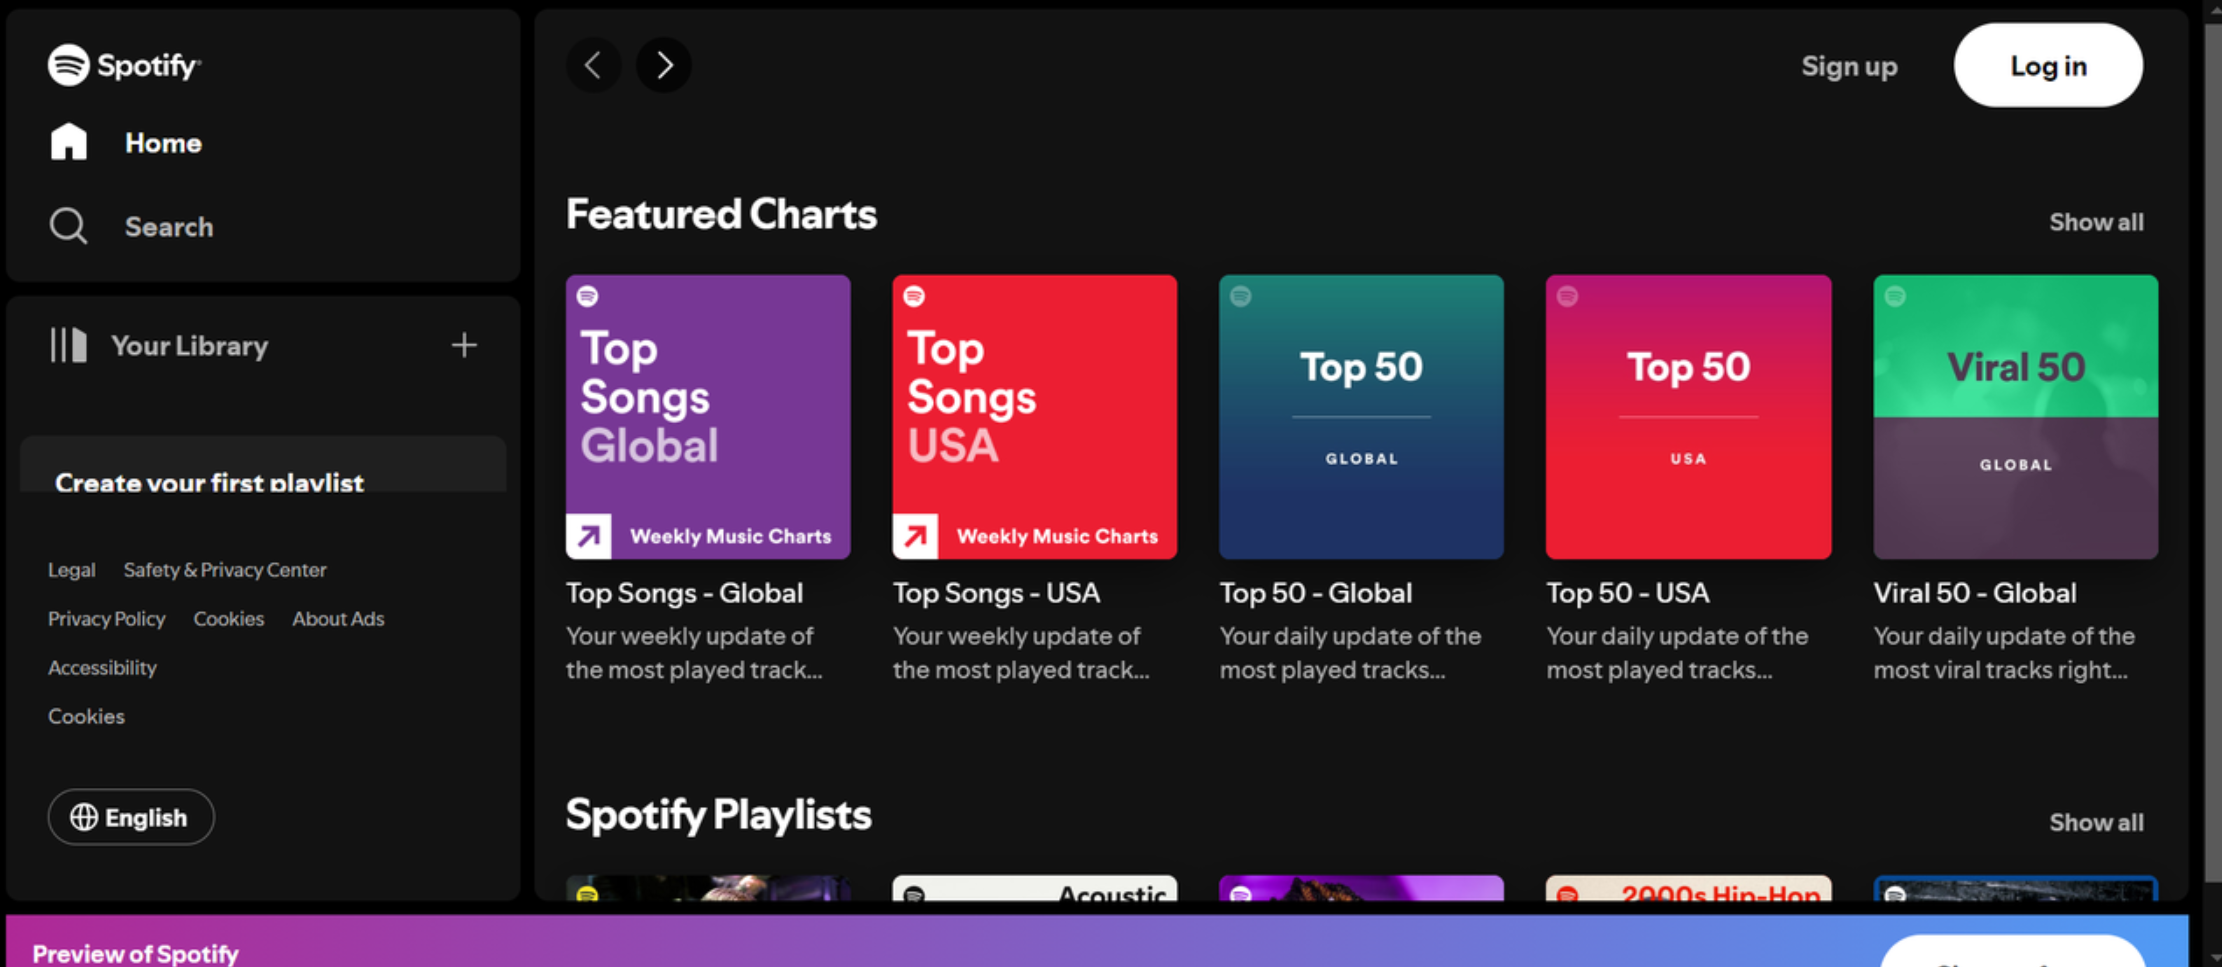Image resolution: width=2222 pixels, height=967 pixels.
Task: Open the Viral 50 - Global playlist
Action: [x=2015, y=417]
